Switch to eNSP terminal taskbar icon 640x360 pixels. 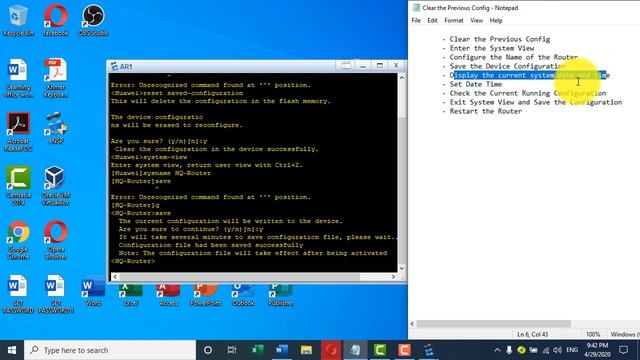(429, 350)
